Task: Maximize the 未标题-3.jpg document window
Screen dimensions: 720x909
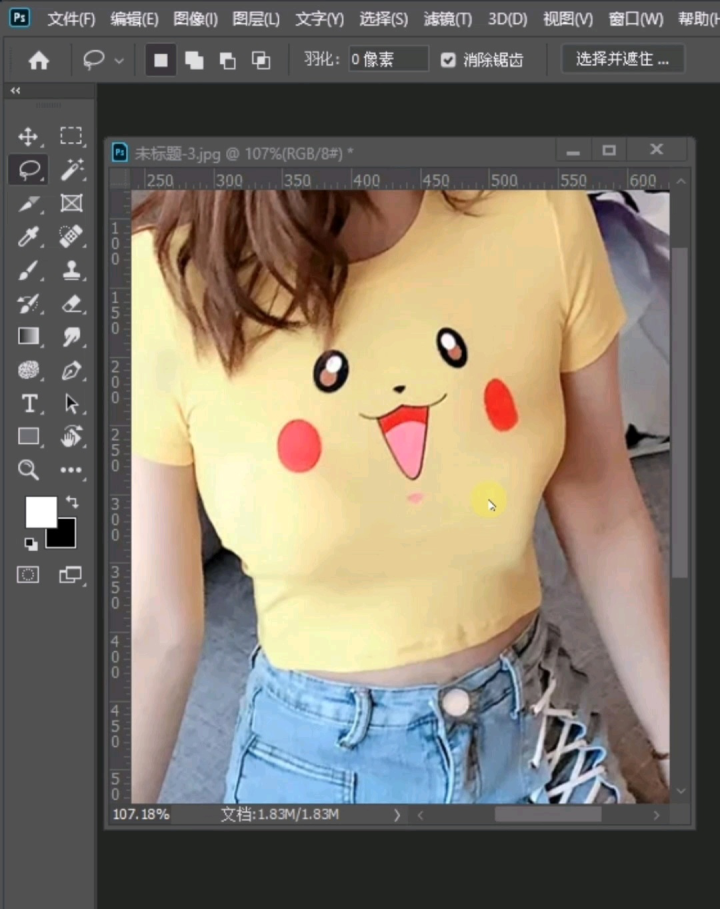Action: point(609,151)
